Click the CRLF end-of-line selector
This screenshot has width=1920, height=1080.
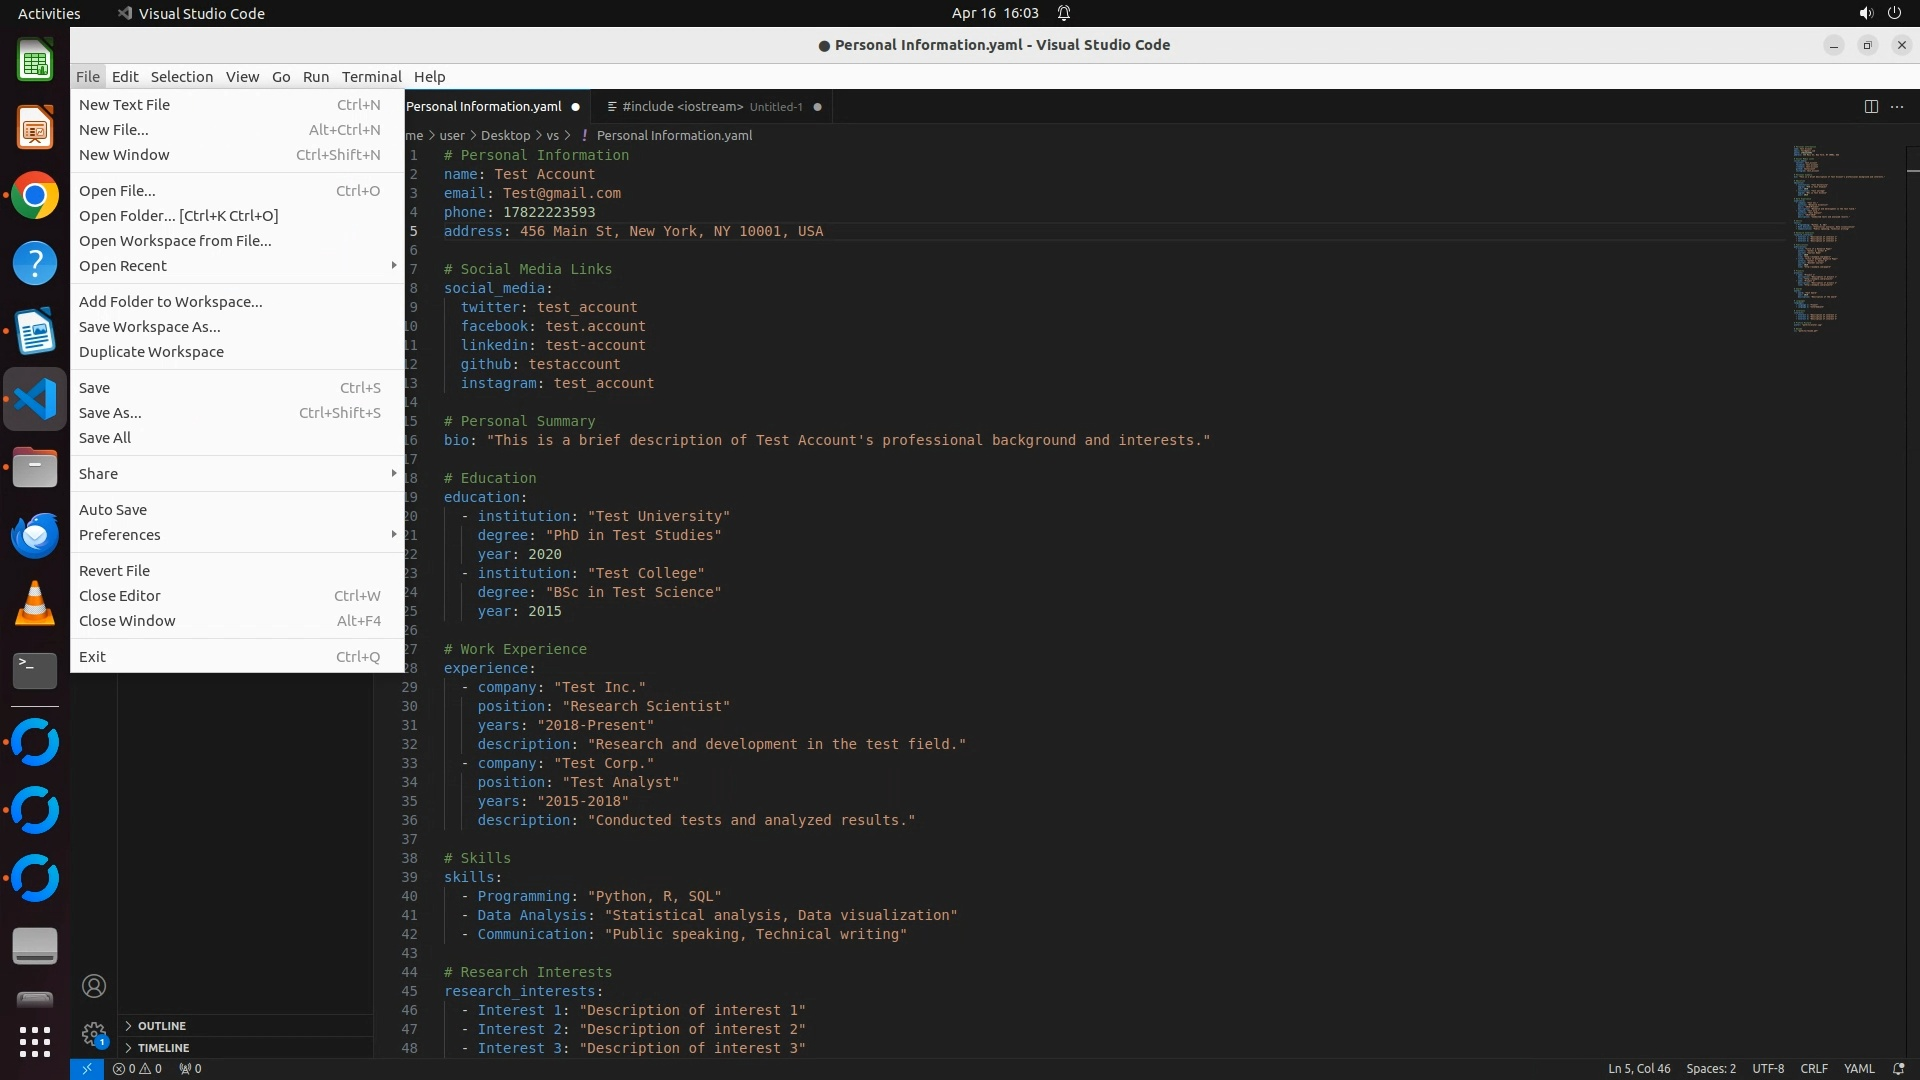click(x=1813, y=1068)
